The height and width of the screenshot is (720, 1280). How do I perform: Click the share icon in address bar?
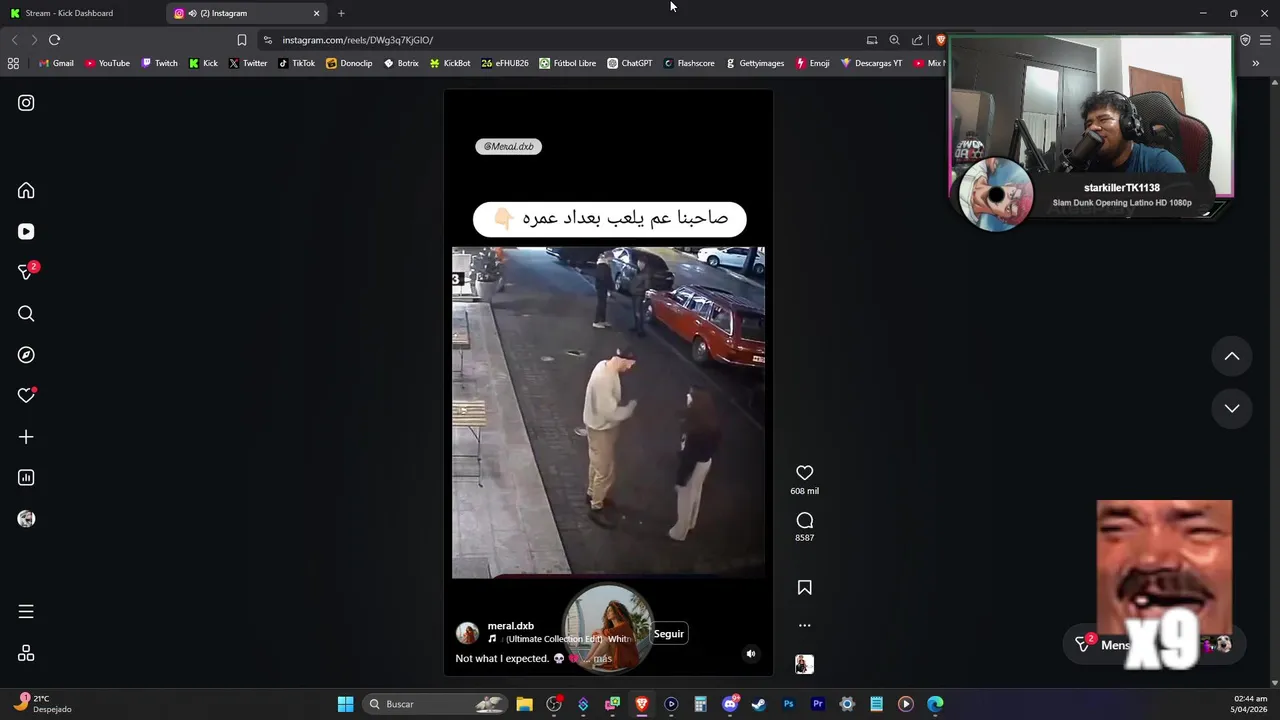pos(917,40)
